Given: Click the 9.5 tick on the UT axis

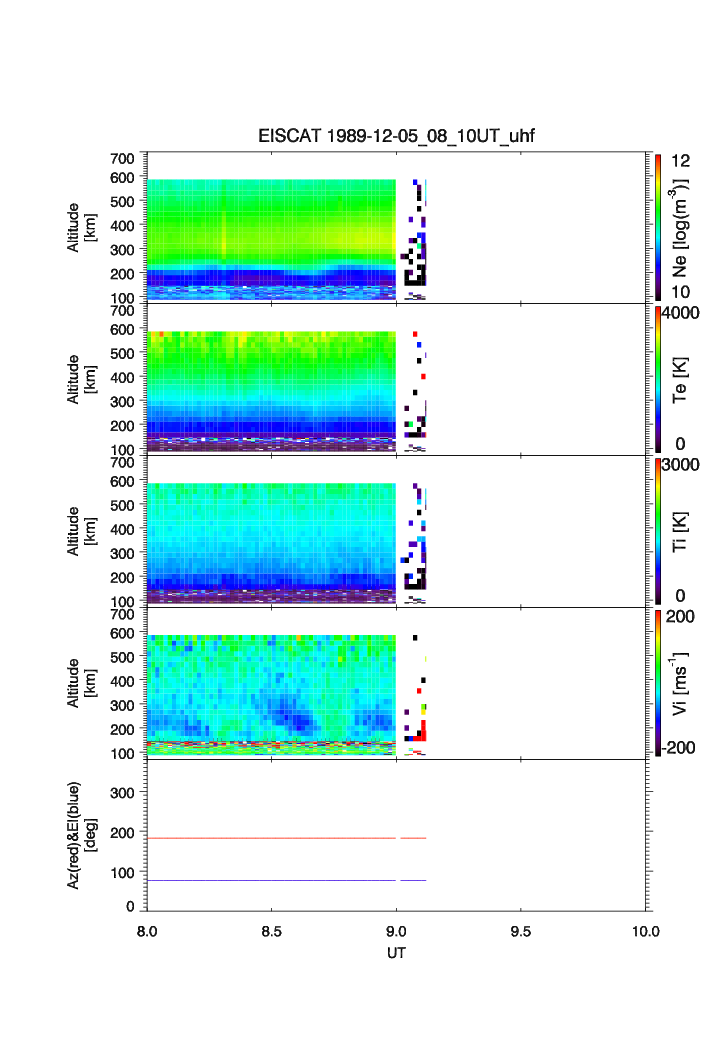Looking at the screenshot, I should 522,931.
